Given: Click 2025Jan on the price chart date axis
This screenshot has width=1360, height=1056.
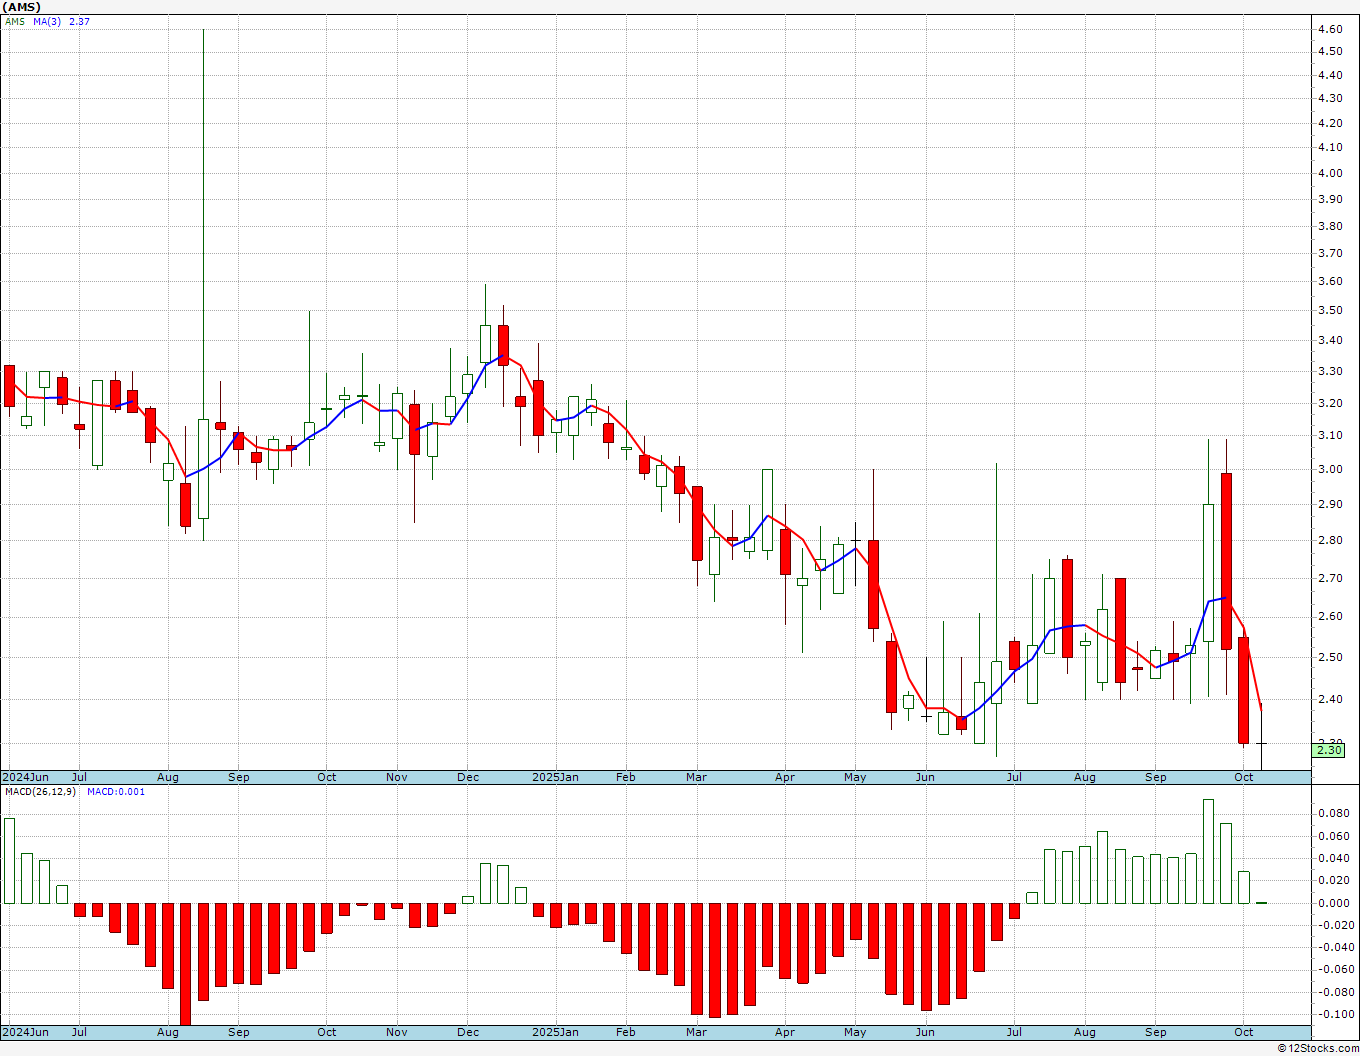Looking at the screenshot, I should (x=555, y=777).
